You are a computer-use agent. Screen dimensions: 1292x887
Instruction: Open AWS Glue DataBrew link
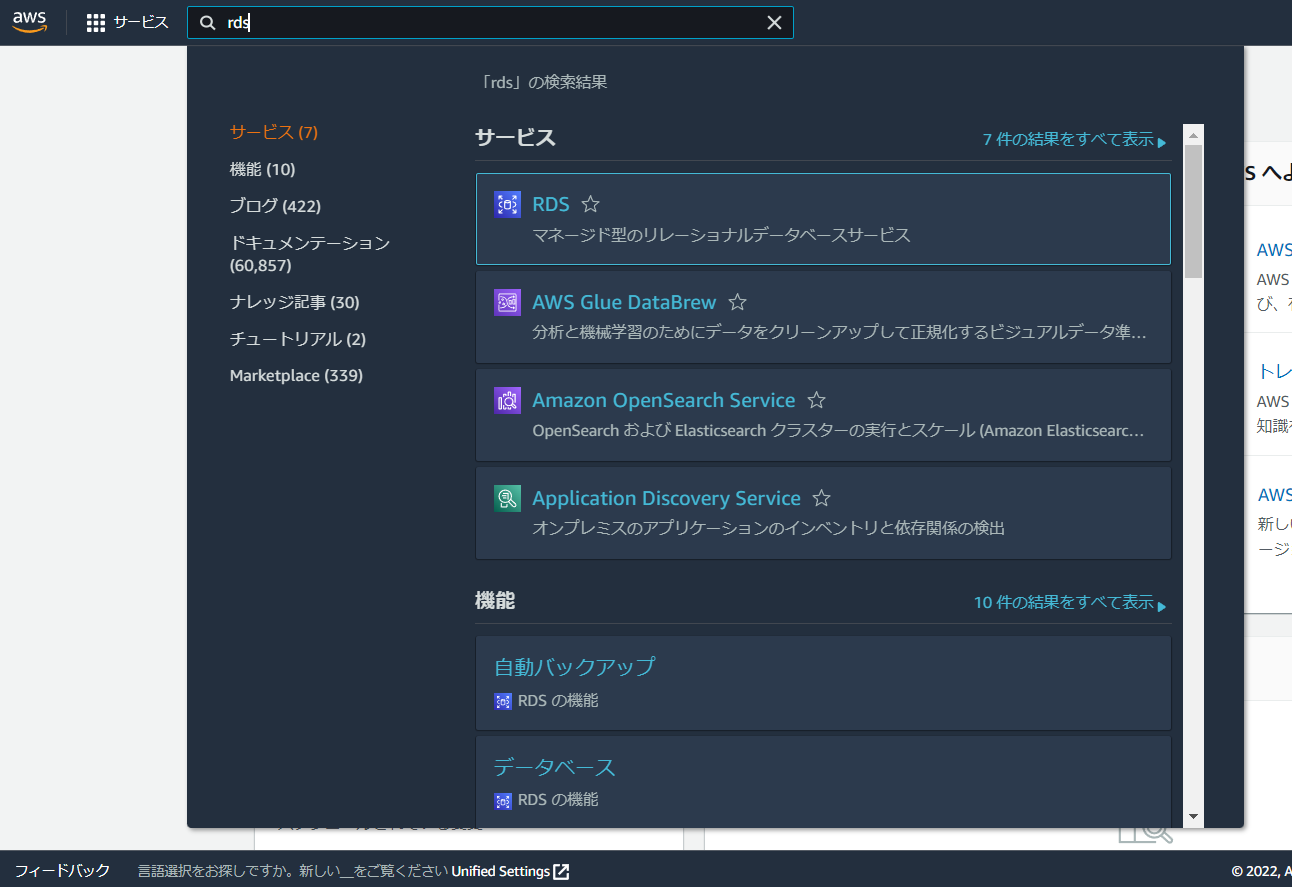point(624,302)
